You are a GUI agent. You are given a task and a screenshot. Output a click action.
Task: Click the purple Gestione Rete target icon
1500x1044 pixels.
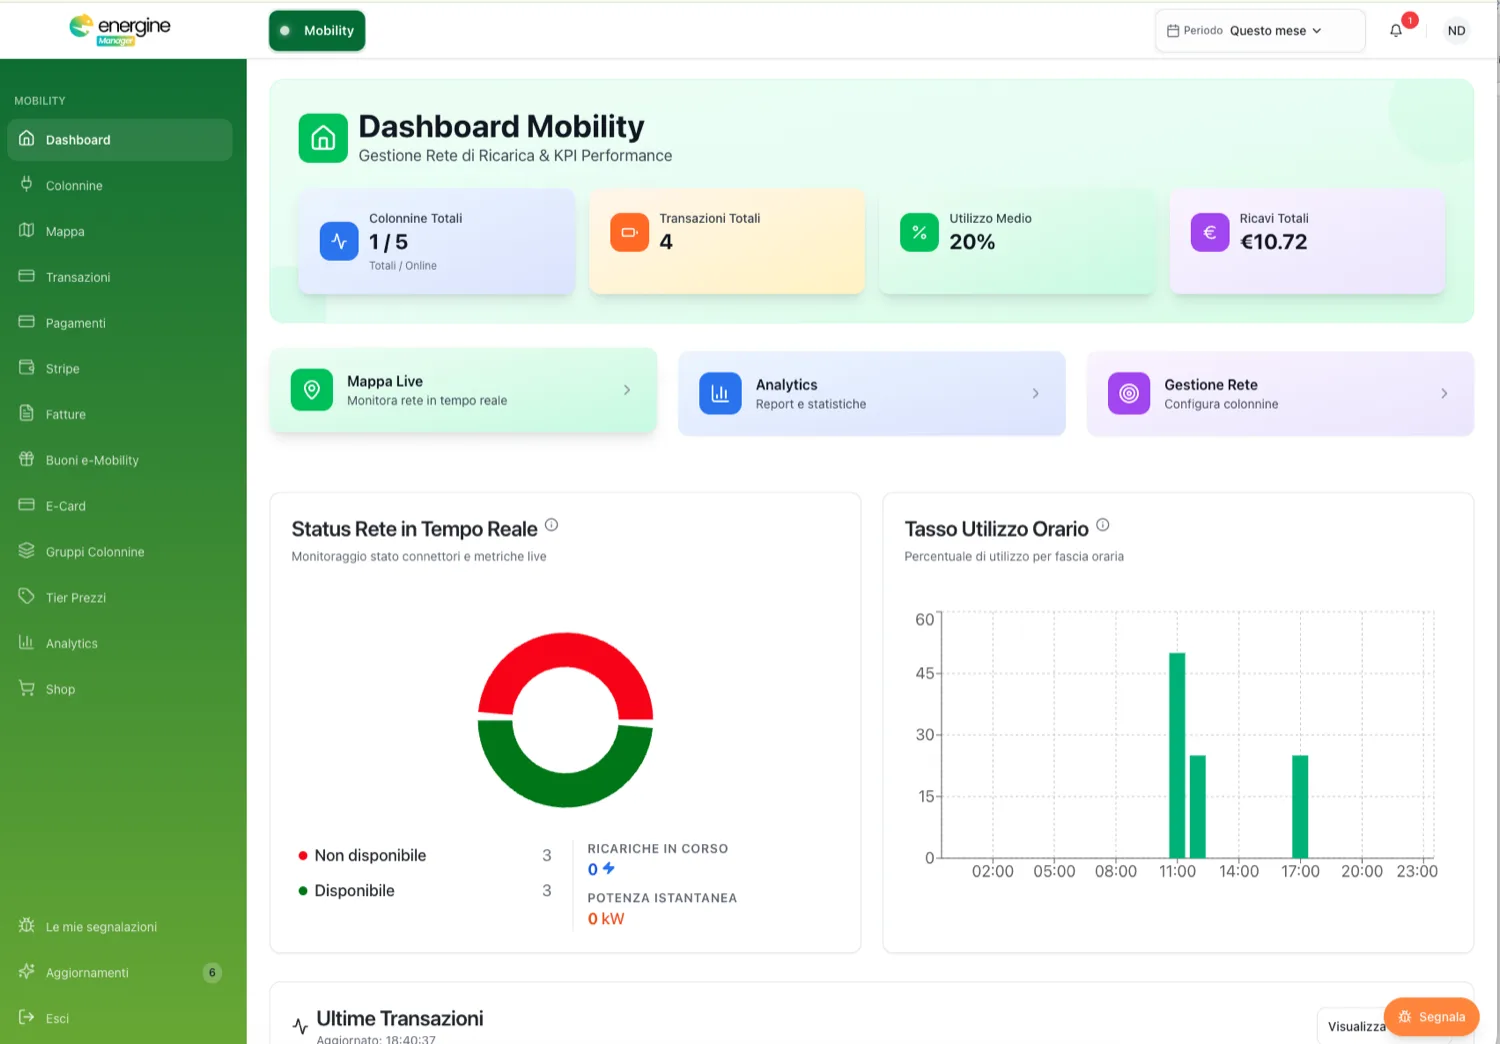1129,393
